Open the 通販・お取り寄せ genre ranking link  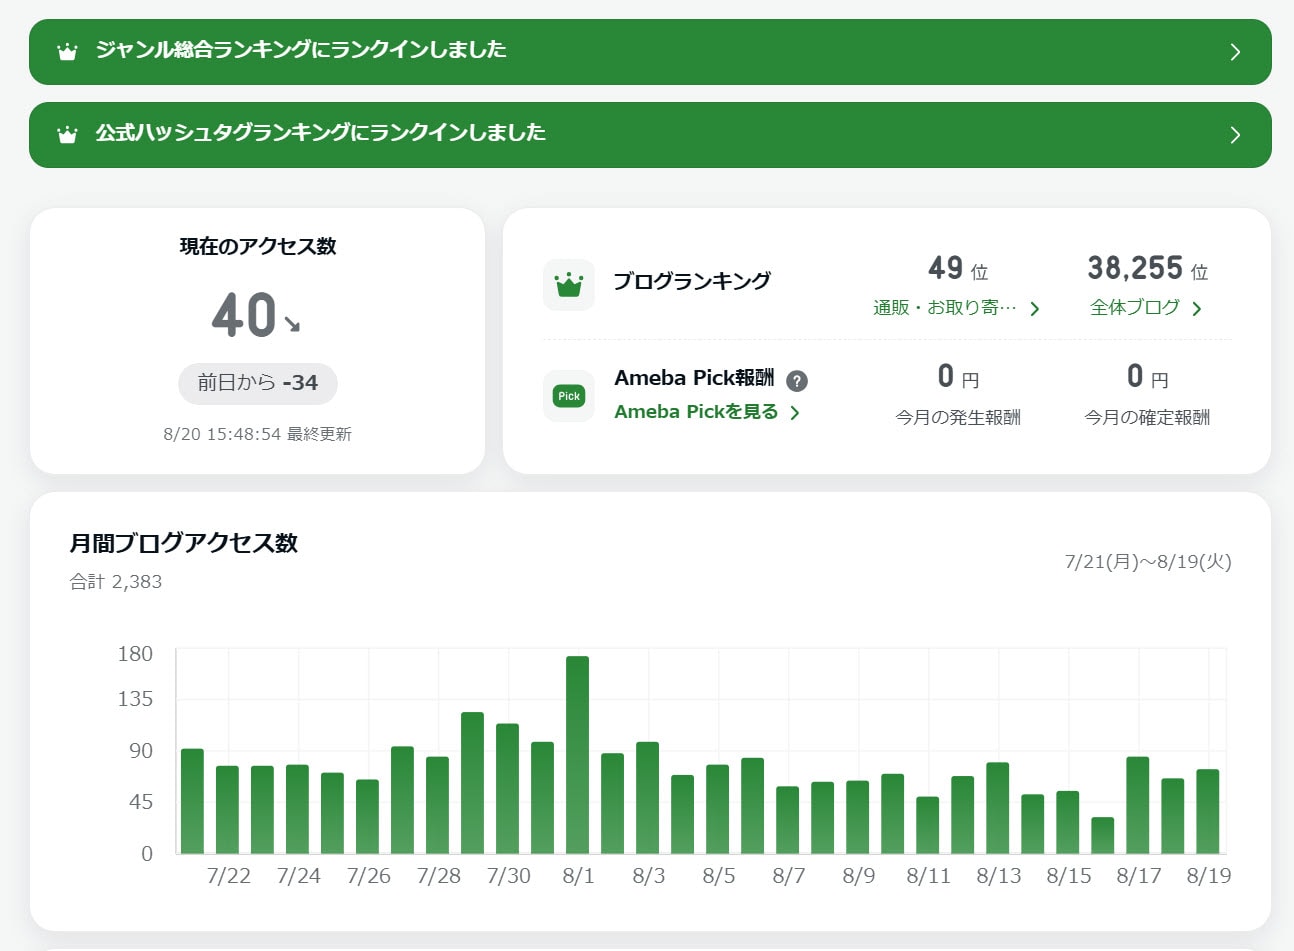coord(955,308)
